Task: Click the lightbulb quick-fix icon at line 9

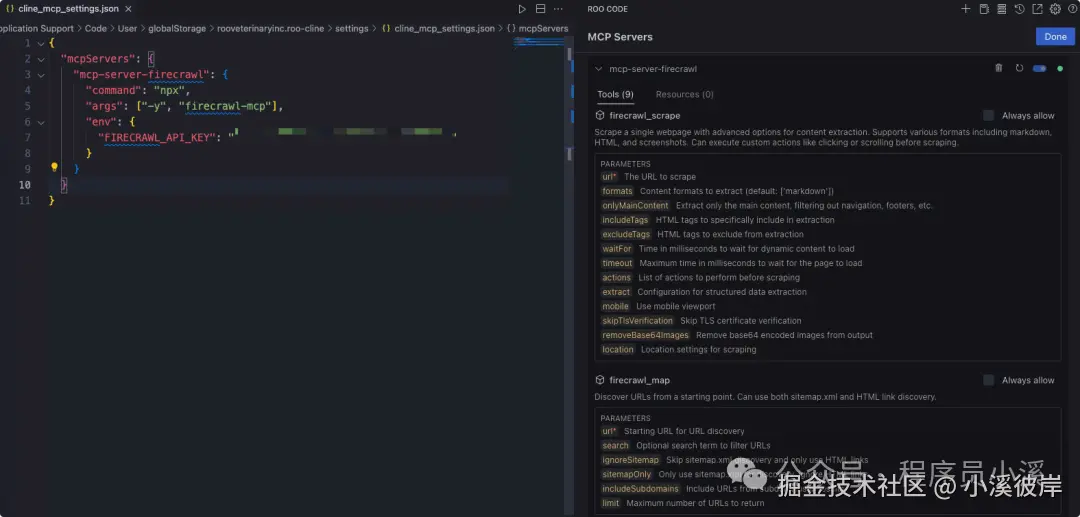Action: click(54, 167)
